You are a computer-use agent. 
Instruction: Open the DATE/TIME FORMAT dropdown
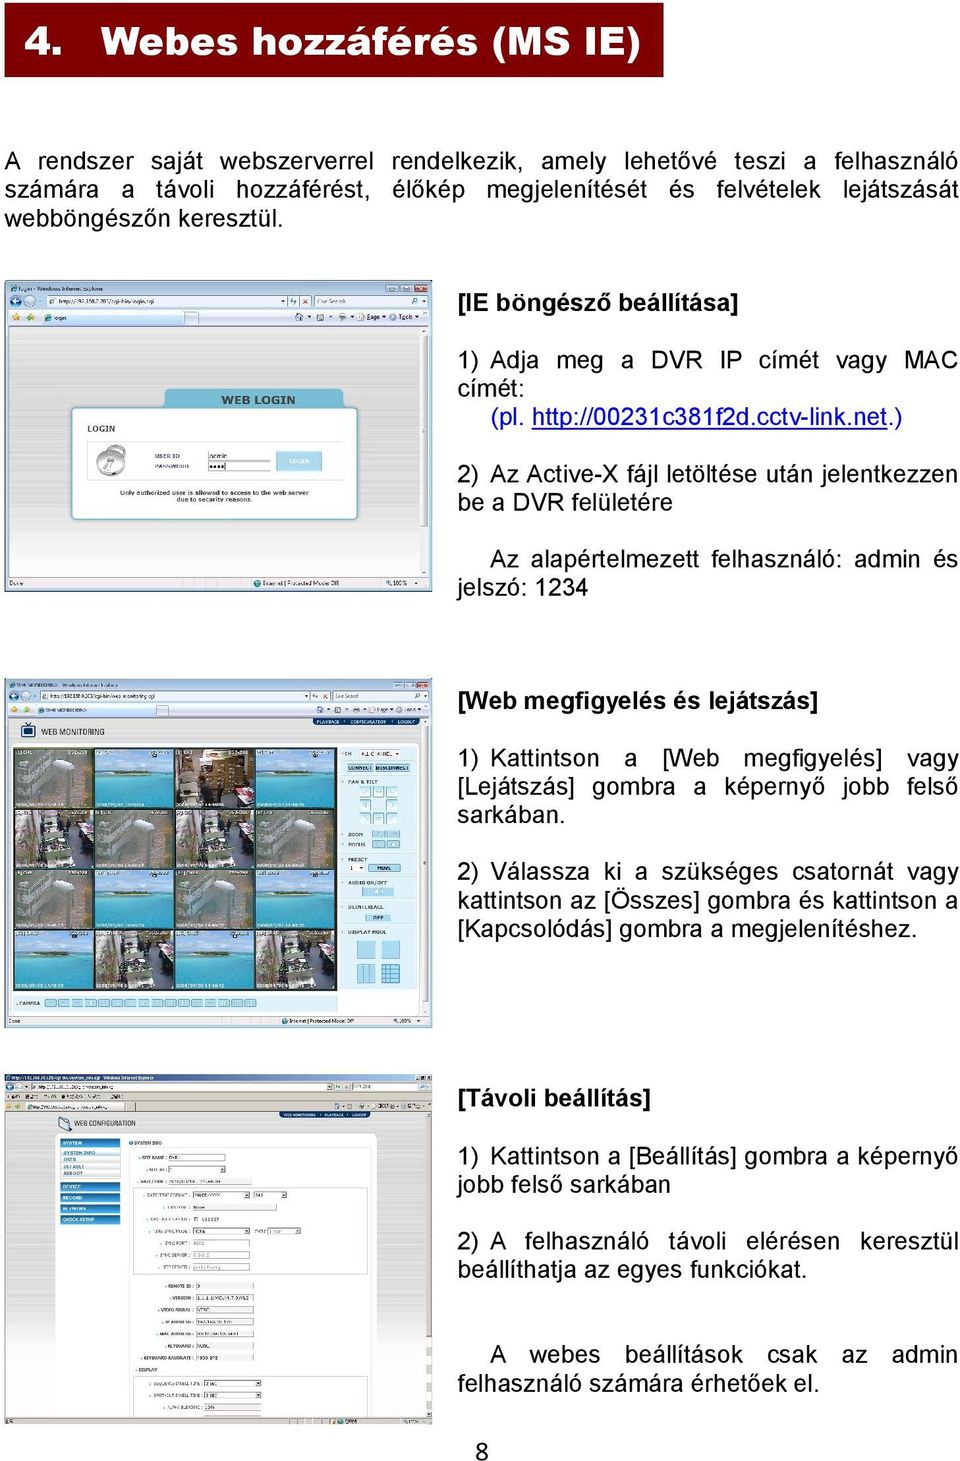click(221, 1195)
